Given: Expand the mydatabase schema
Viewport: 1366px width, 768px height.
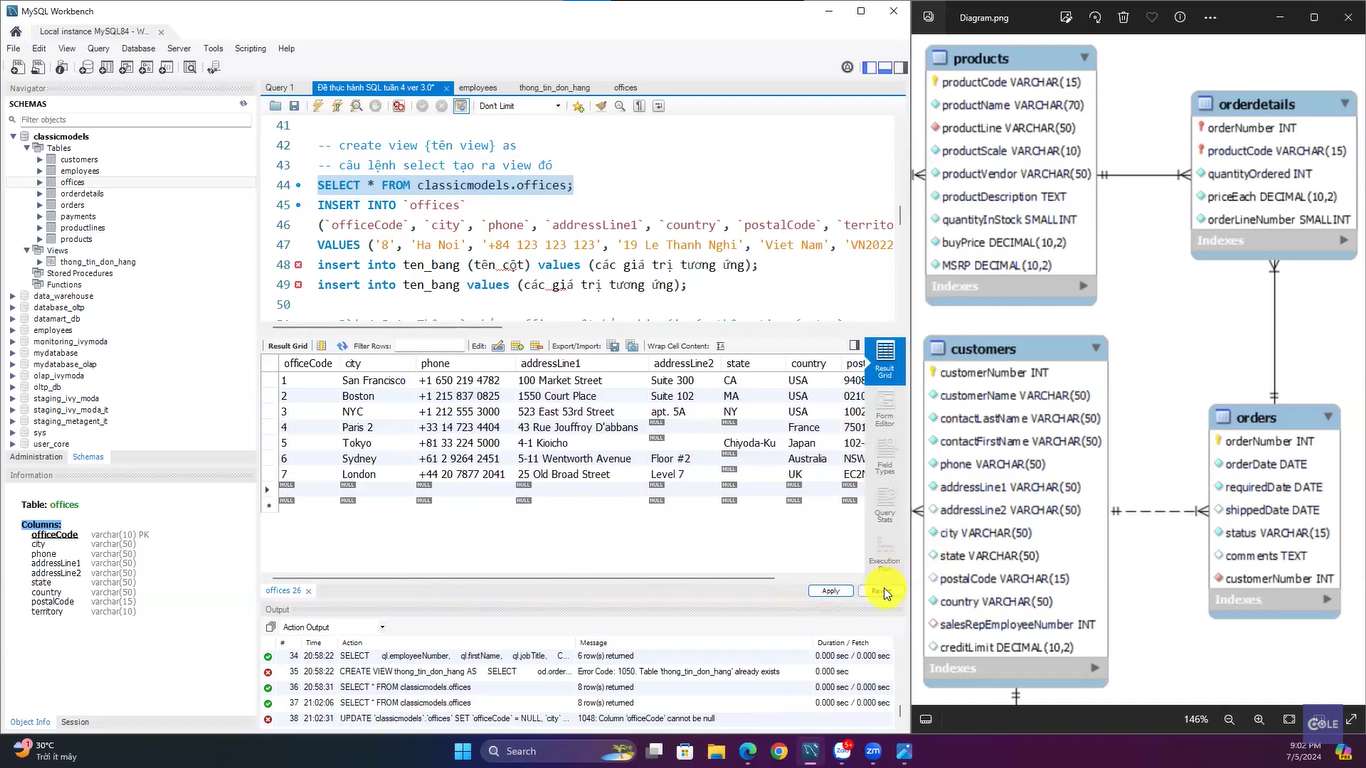Looking at the screenshot, I should coord(13,353).
